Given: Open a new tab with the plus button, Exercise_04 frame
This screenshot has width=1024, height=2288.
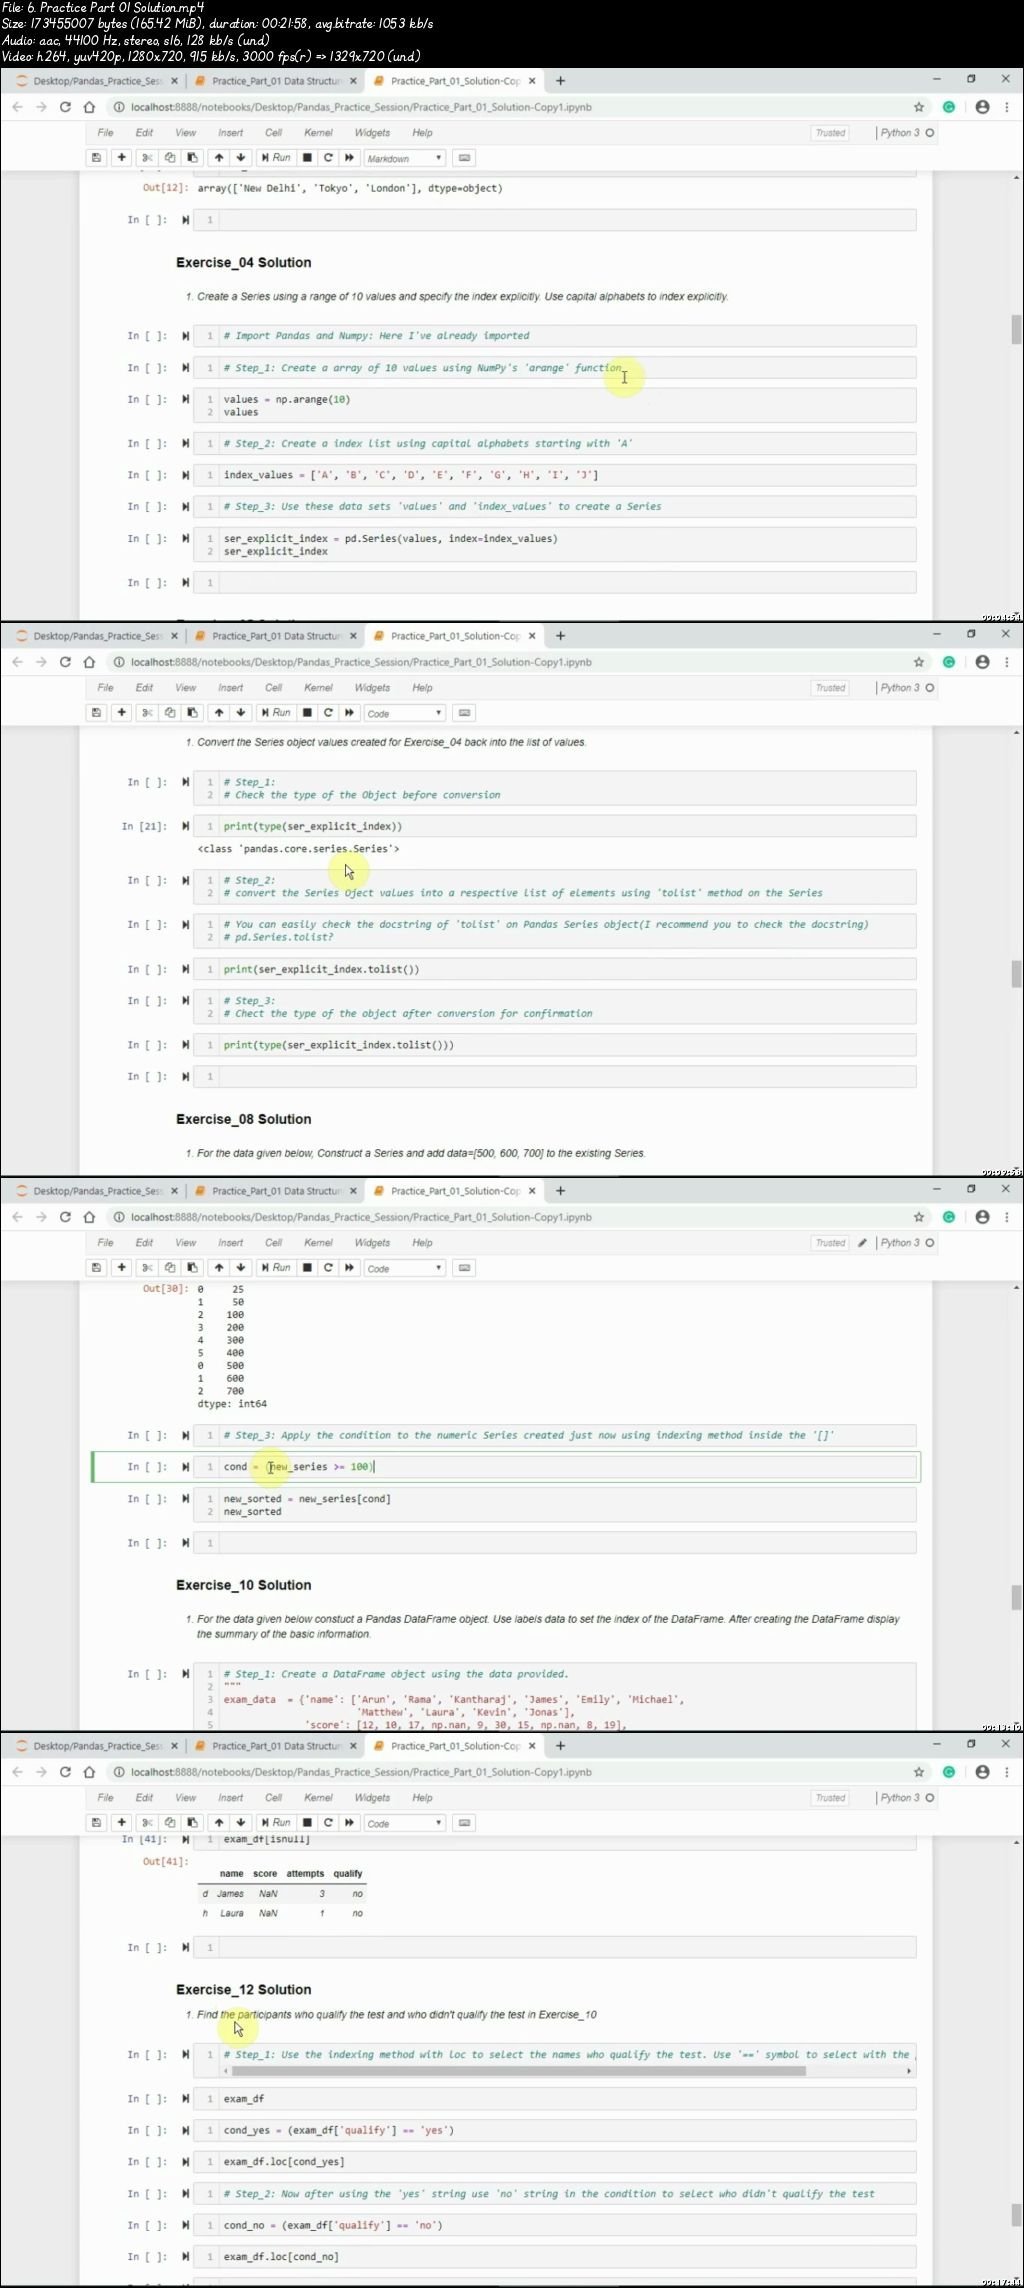Looking at the screenshot, I should (560, 80).
